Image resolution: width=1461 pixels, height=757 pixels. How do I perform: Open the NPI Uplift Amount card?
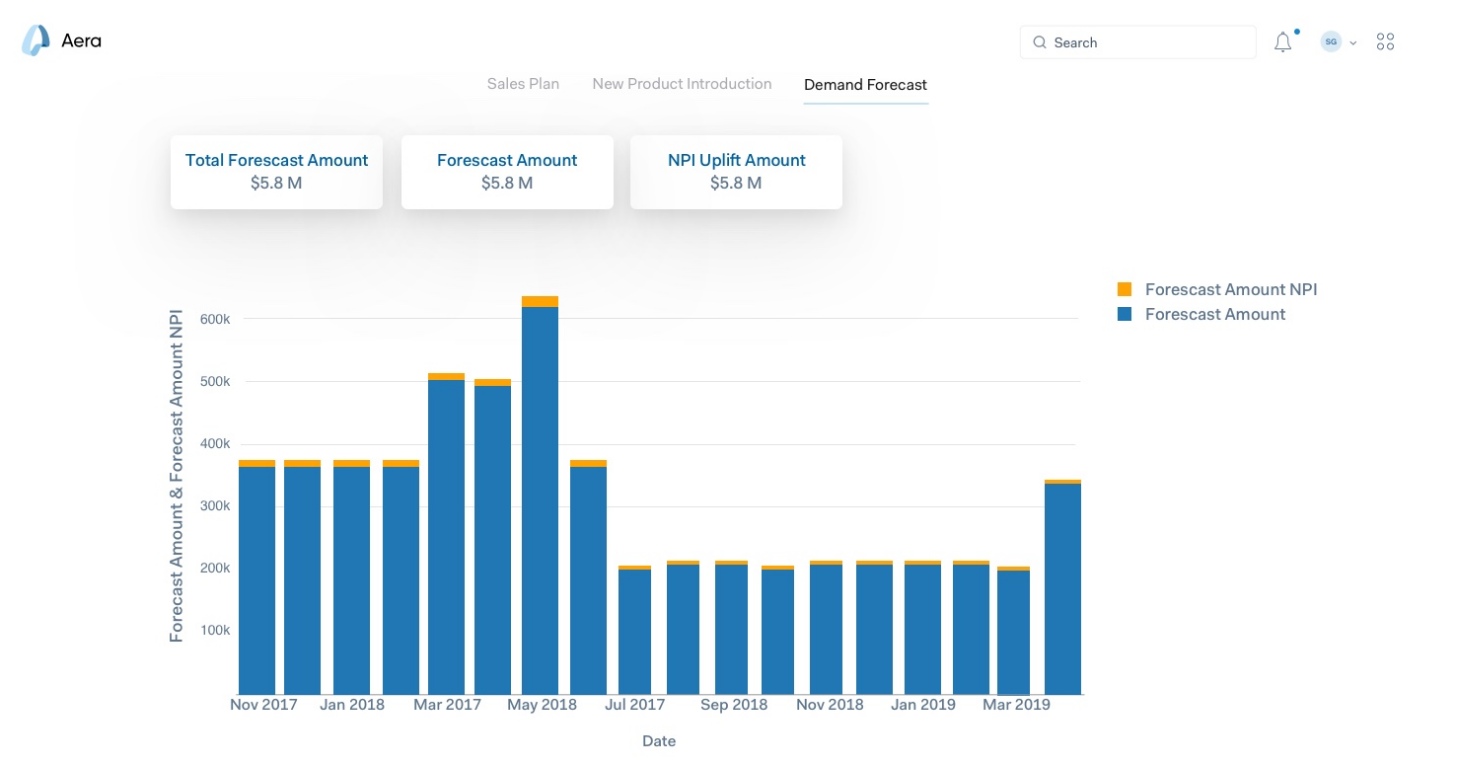(x=736, y=171)
